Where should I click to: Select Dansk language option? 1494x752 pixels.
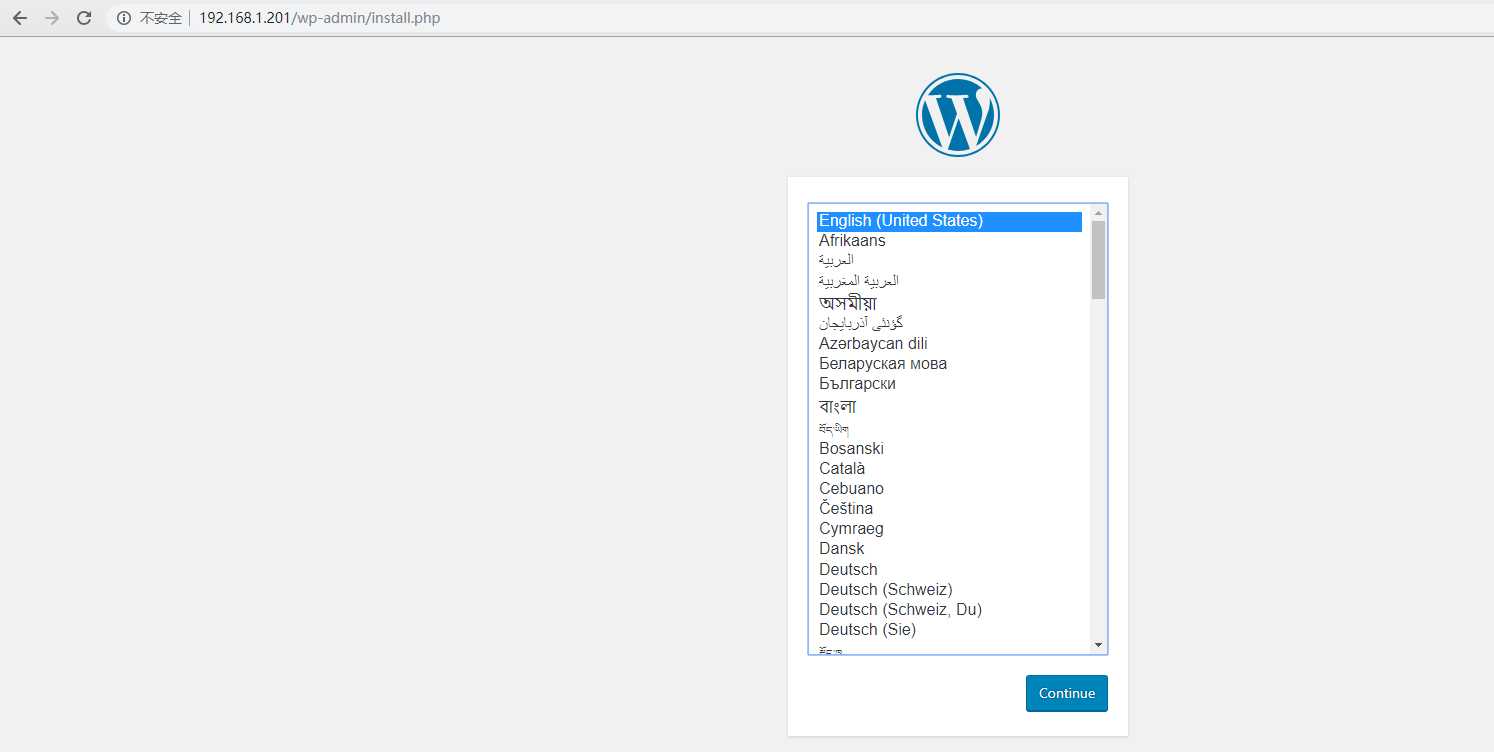tap(949, 548)
